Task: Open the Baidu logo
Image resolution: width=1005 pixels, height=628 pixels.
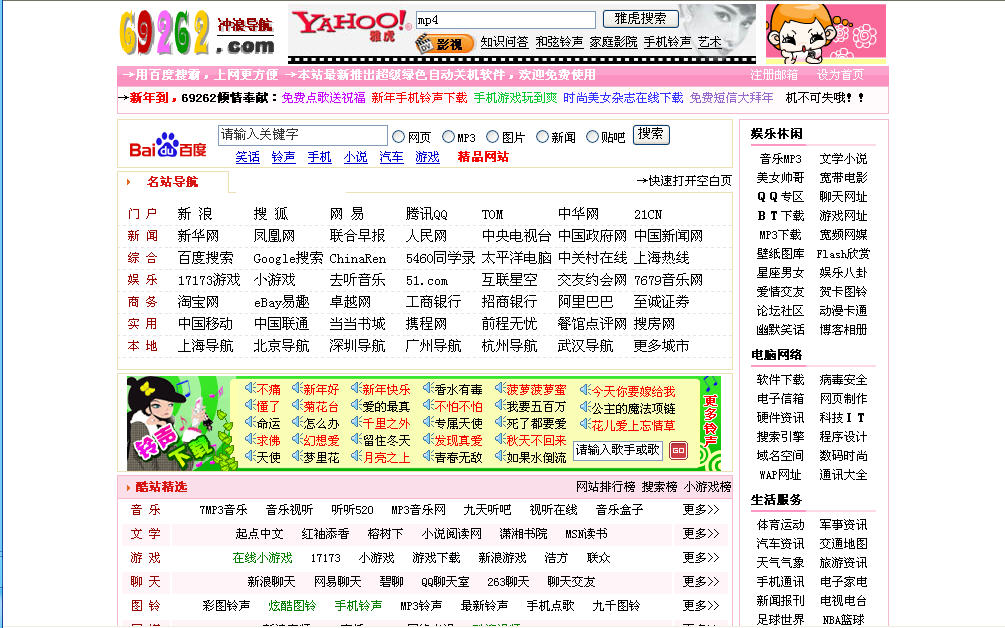Action: [x=168, y=145]
